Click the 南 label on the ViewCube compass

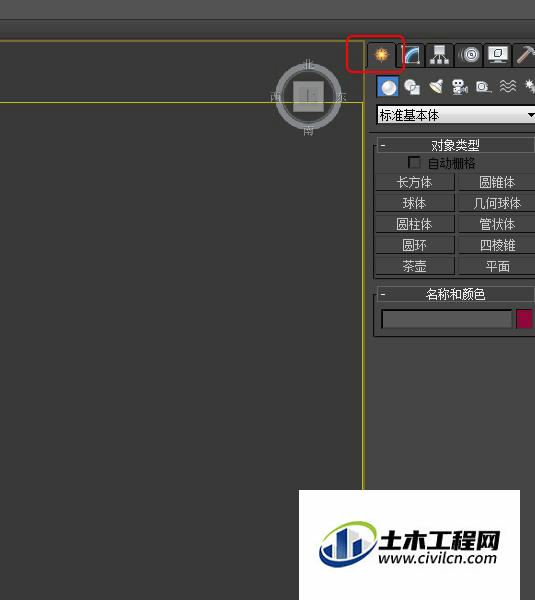(x=308, y=131)
